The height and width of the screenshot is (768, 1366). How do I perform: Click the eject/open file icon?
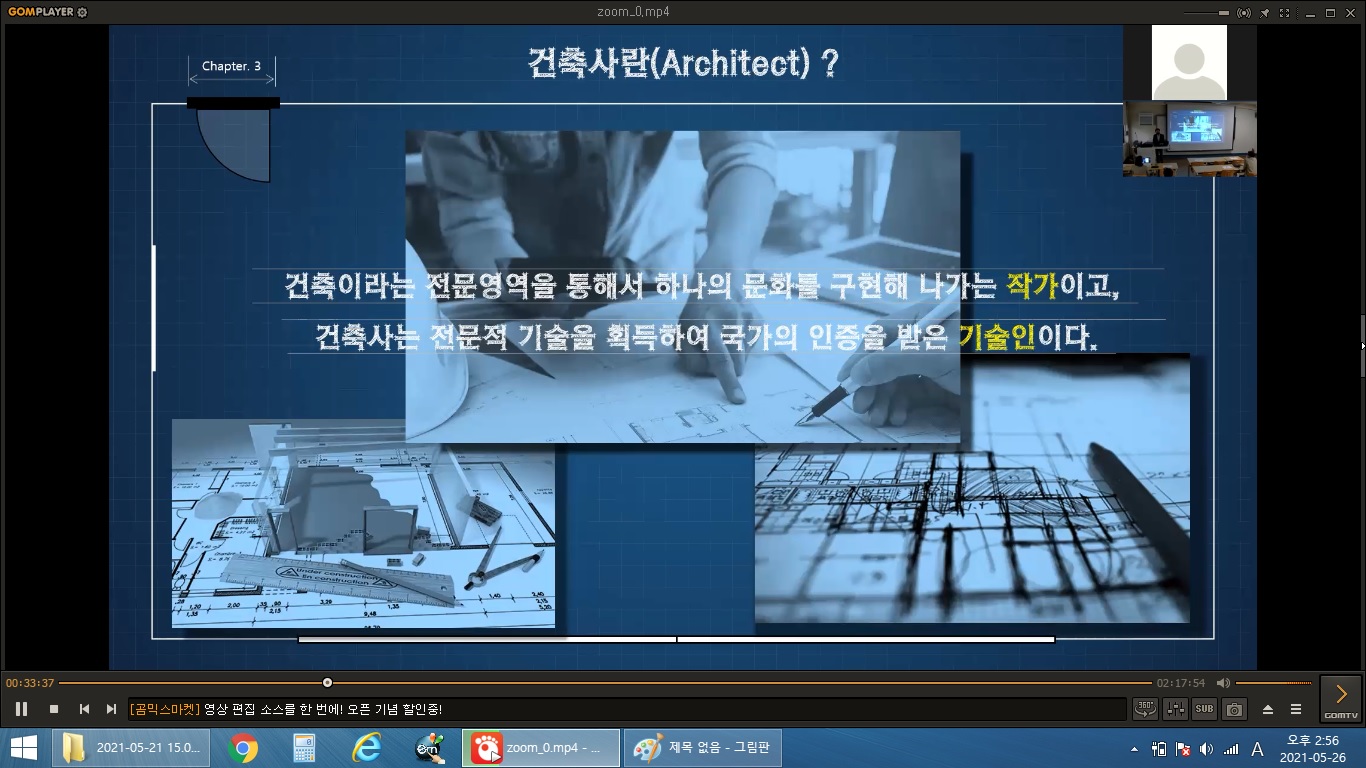click(x=1268, y=709)
